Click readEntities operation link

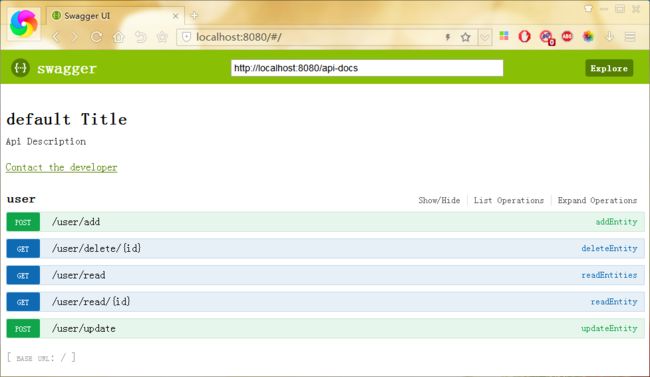[609, 275]
